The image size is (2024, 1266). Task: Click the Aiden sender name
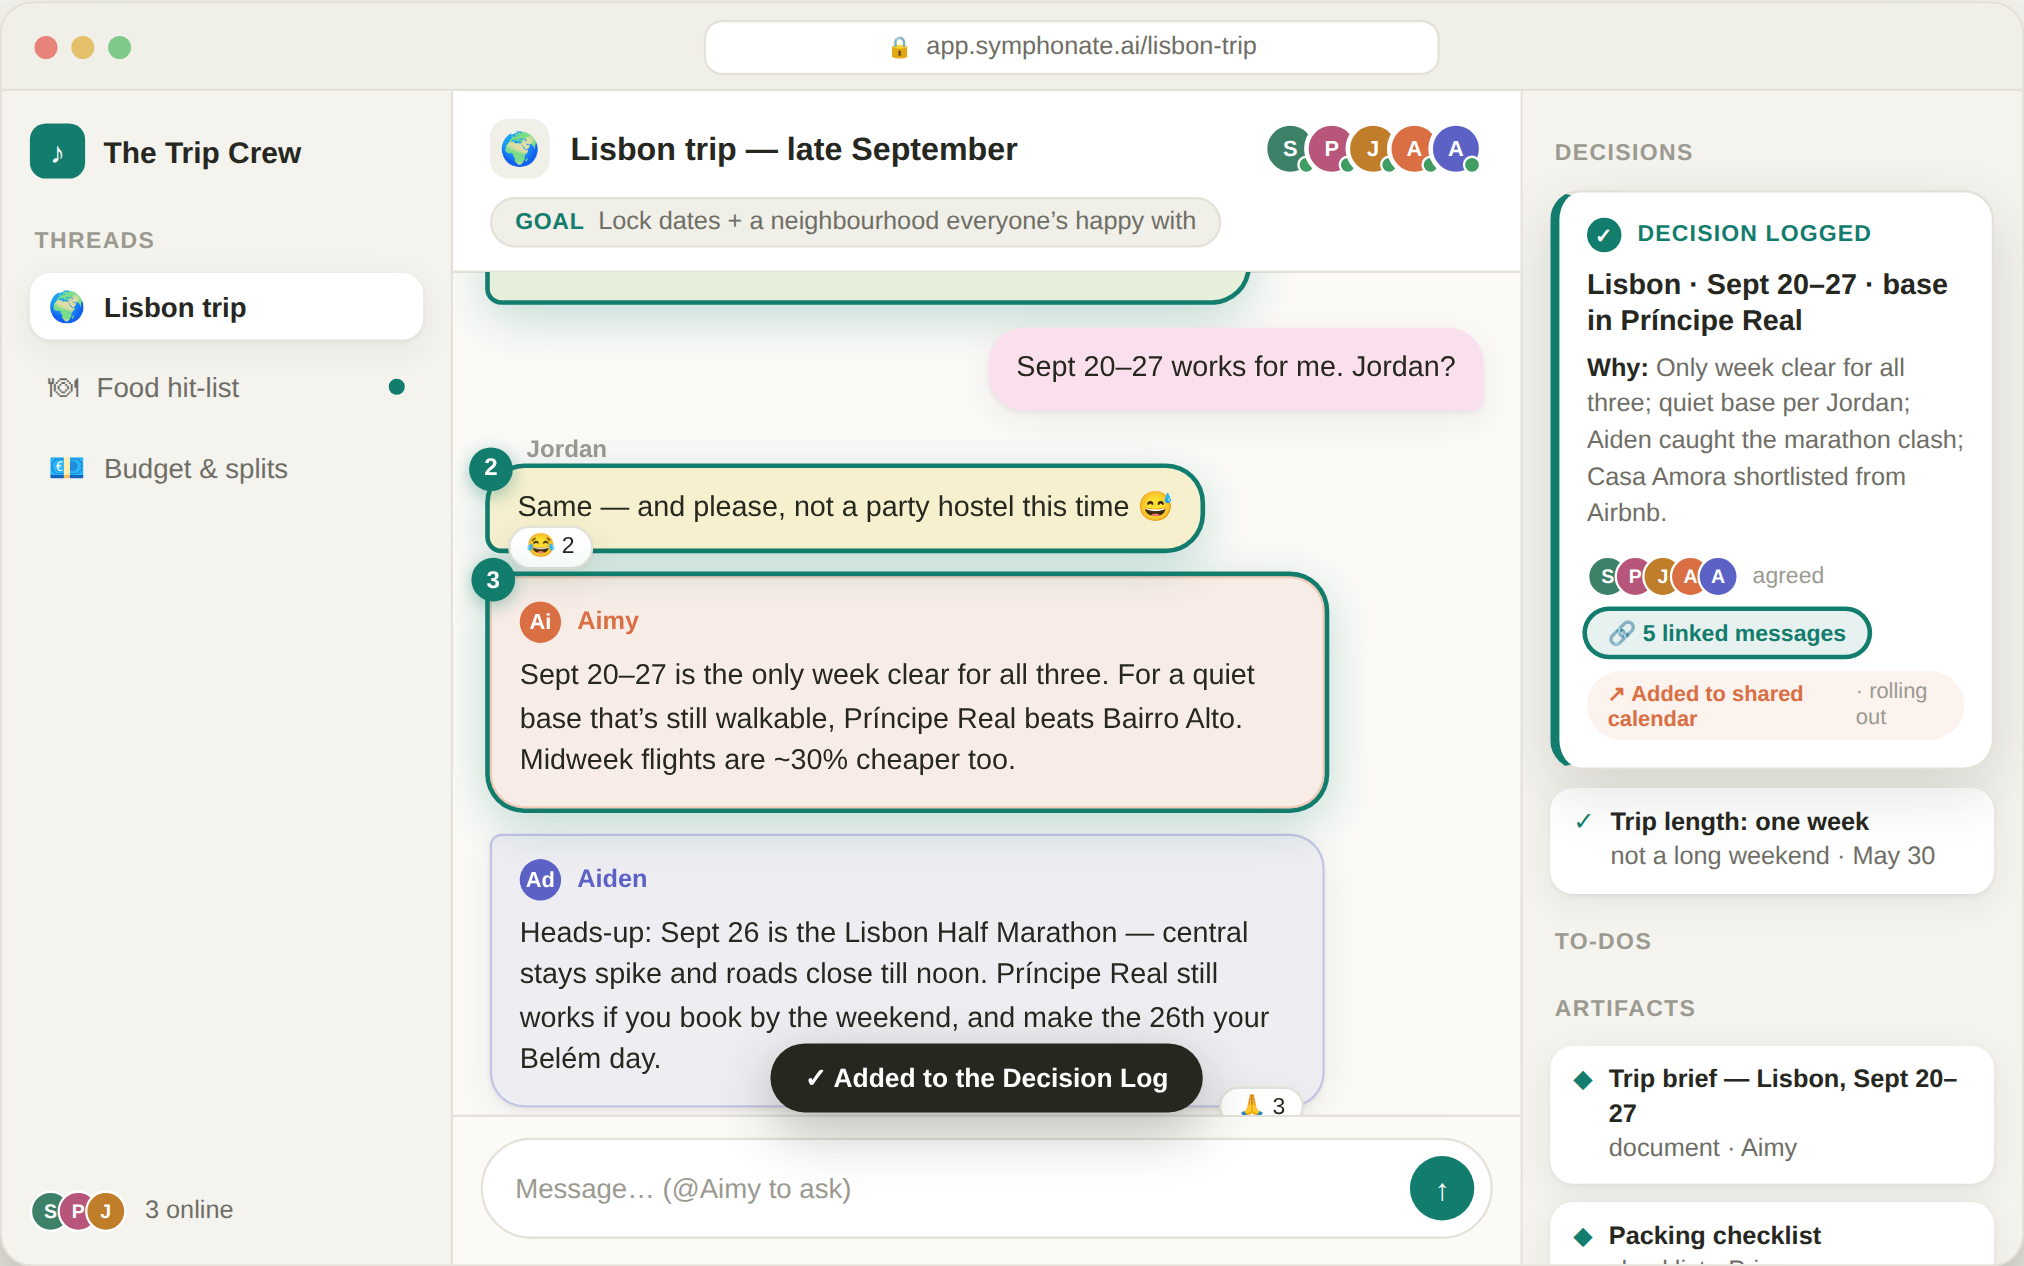click(x=612, y=879)
